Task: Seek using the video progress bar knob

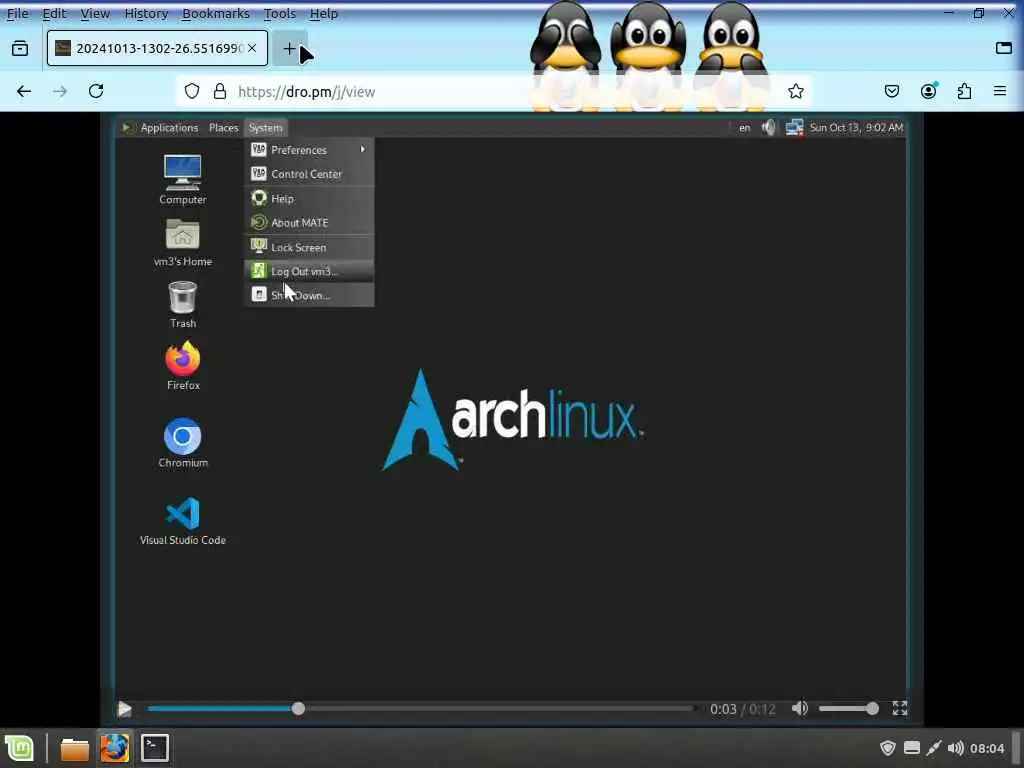Action: coord(298,709)
